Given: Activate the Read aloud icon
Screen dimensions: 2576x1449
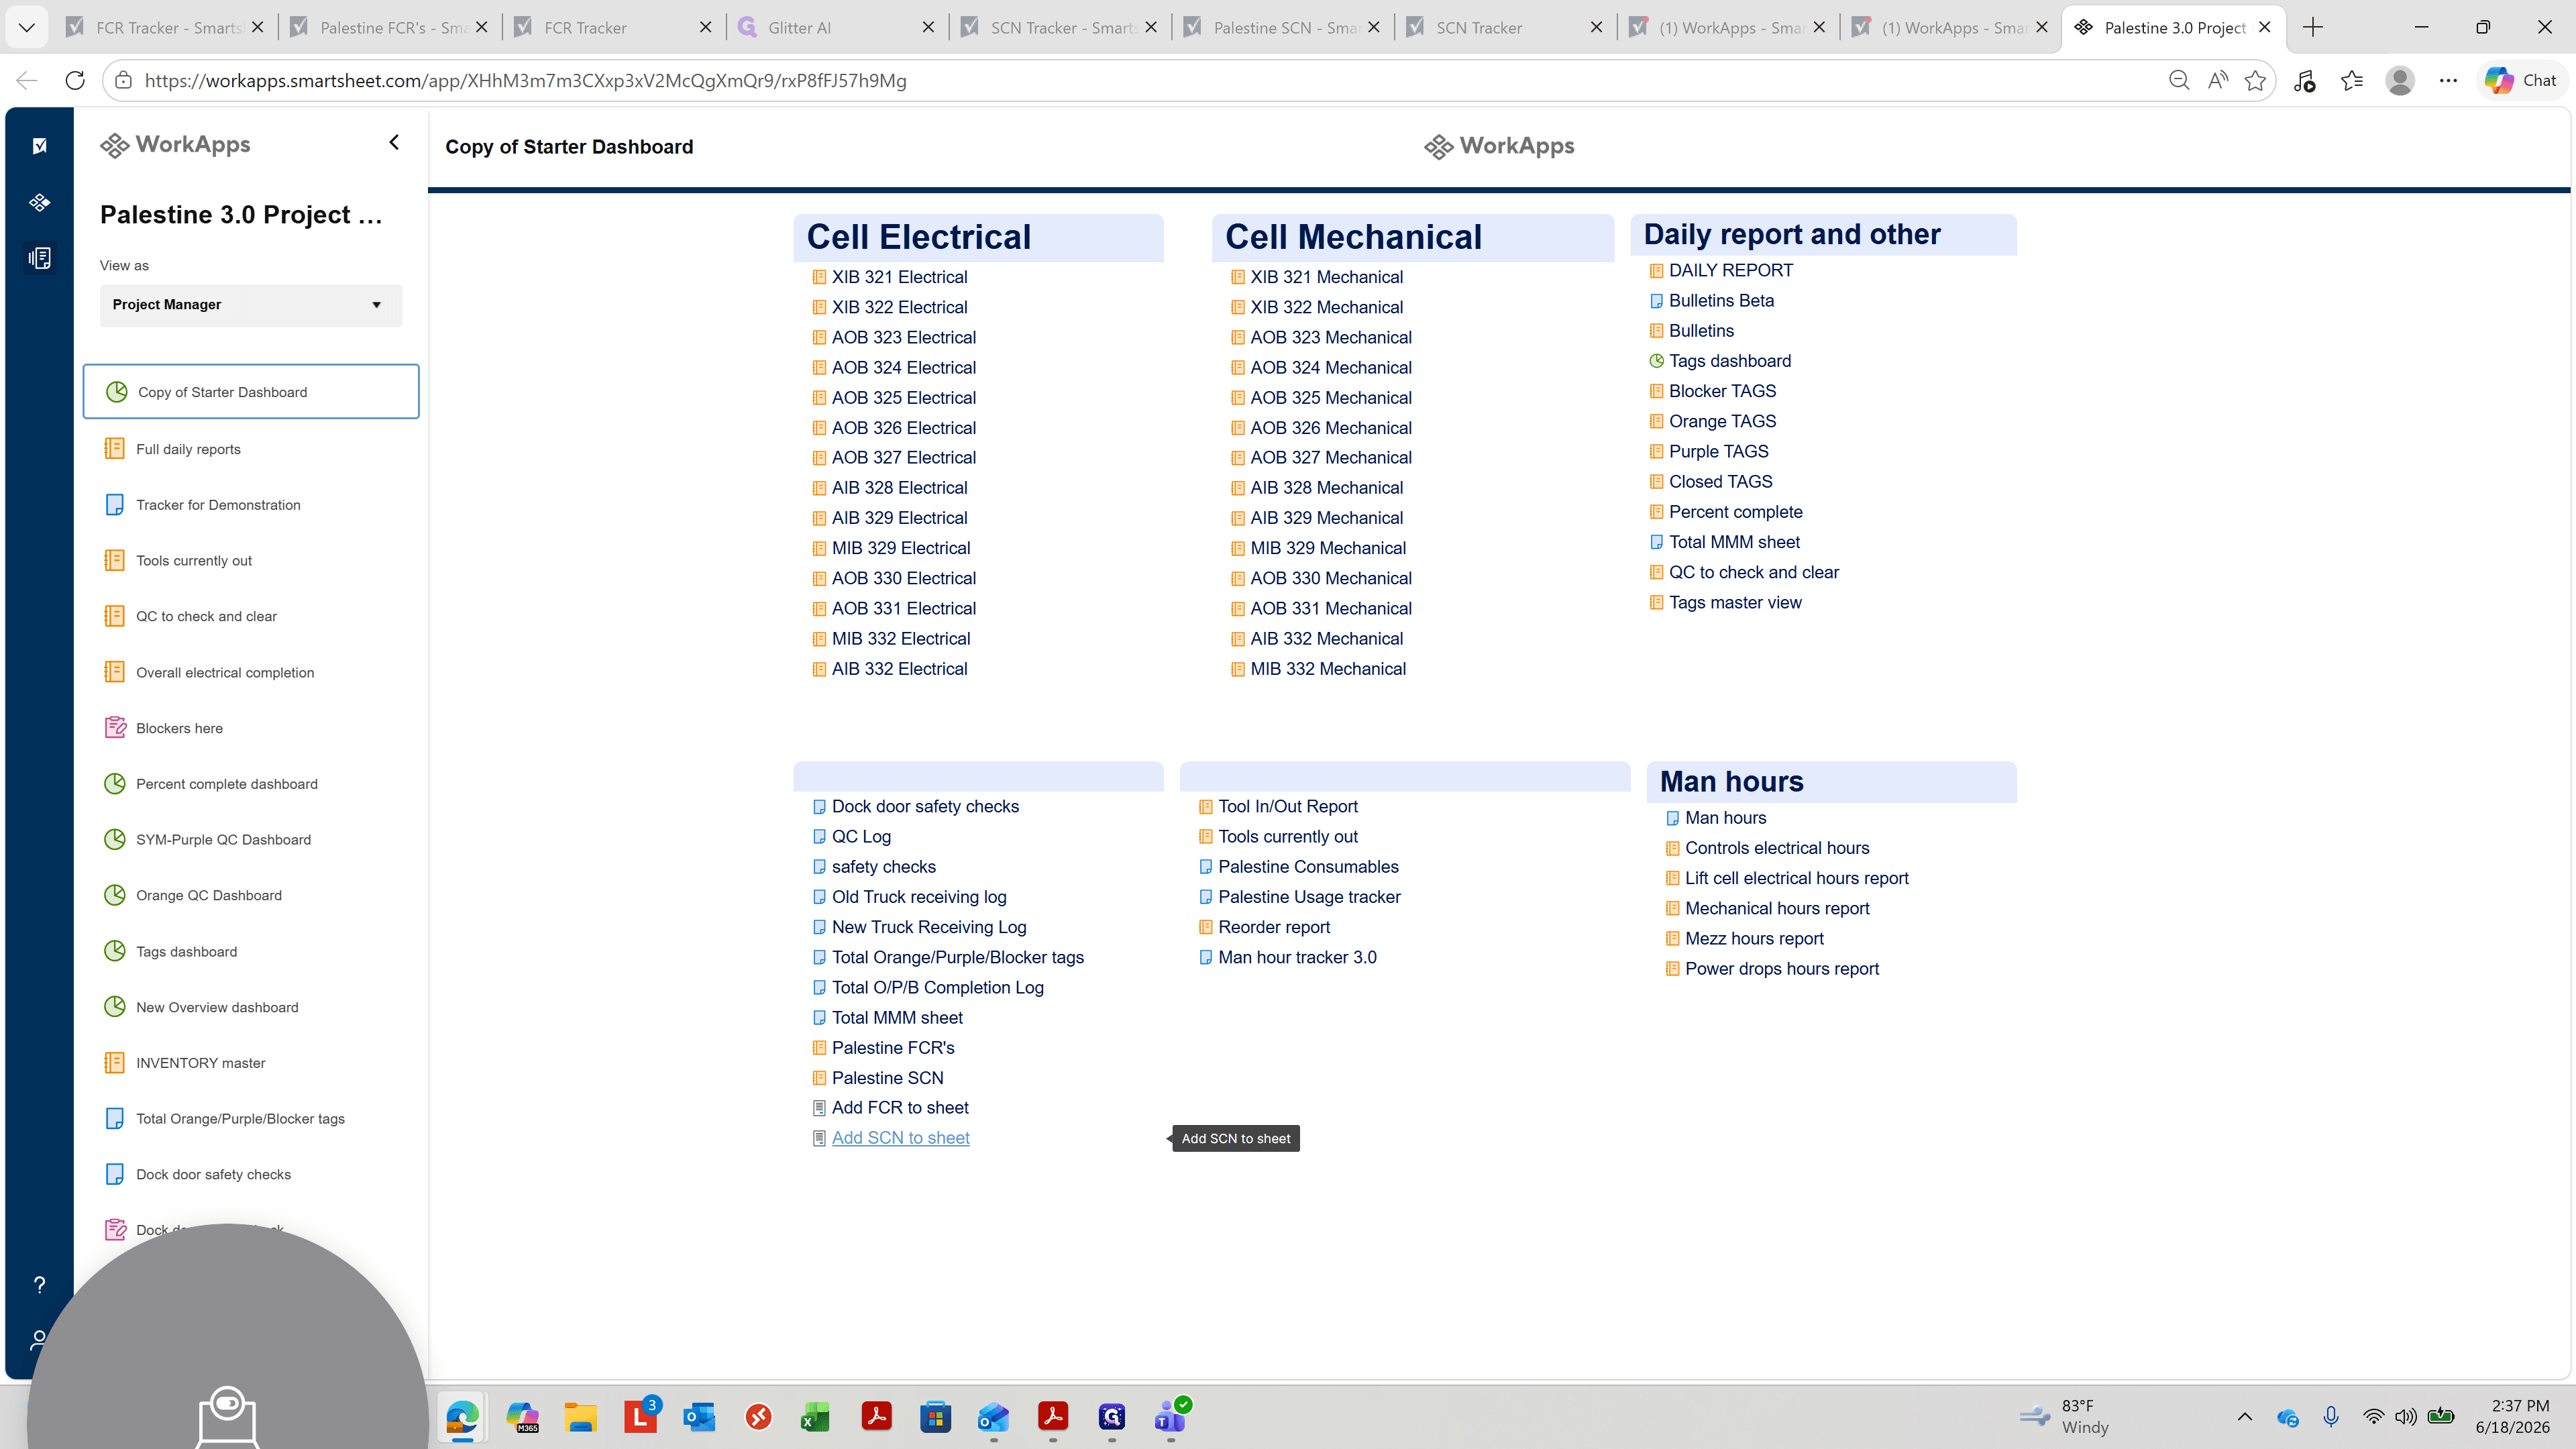Looking at the screenshot, I should [2217, 80].
